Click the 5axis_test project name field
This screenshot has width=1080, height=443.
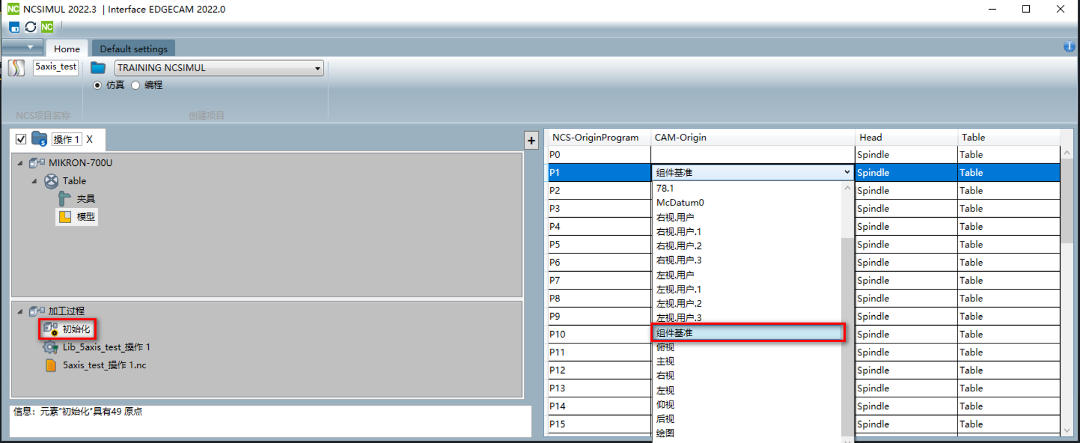tap(56, 68)
